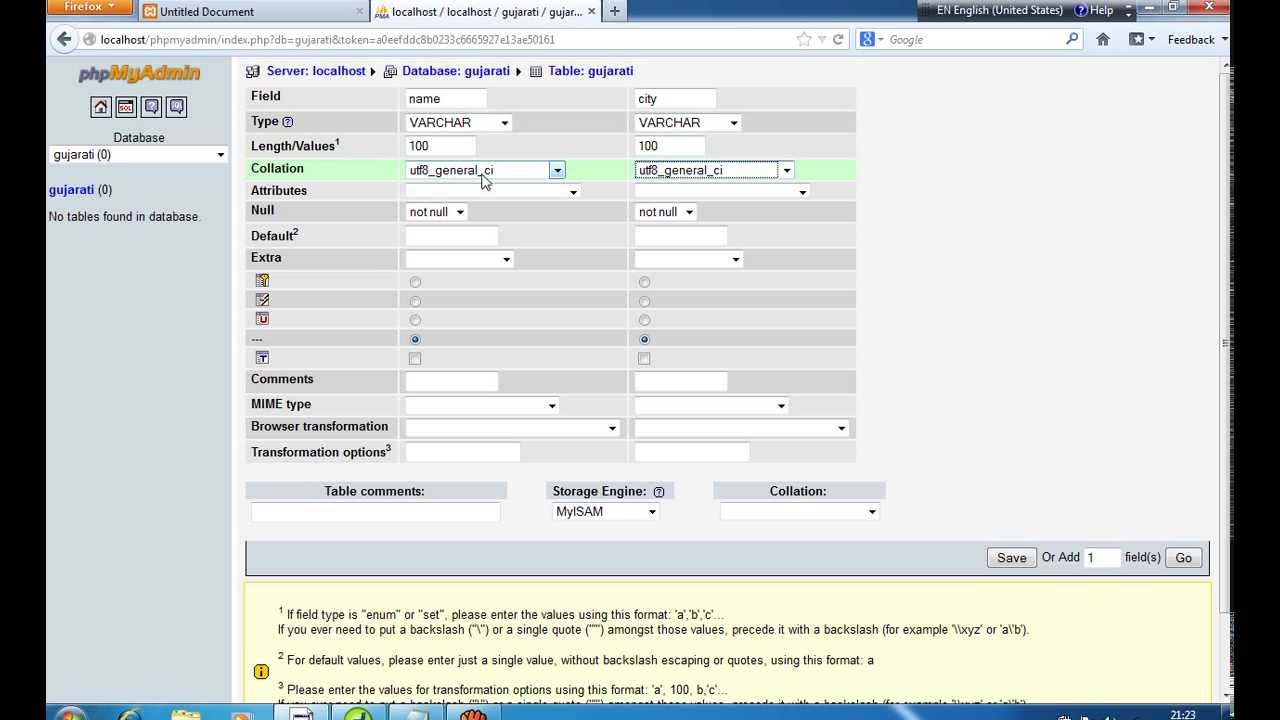The image size is (1280, 720).
Task: Click gujarati database link in sidebar
Action: pyautogui.click(x=71, y=190)
